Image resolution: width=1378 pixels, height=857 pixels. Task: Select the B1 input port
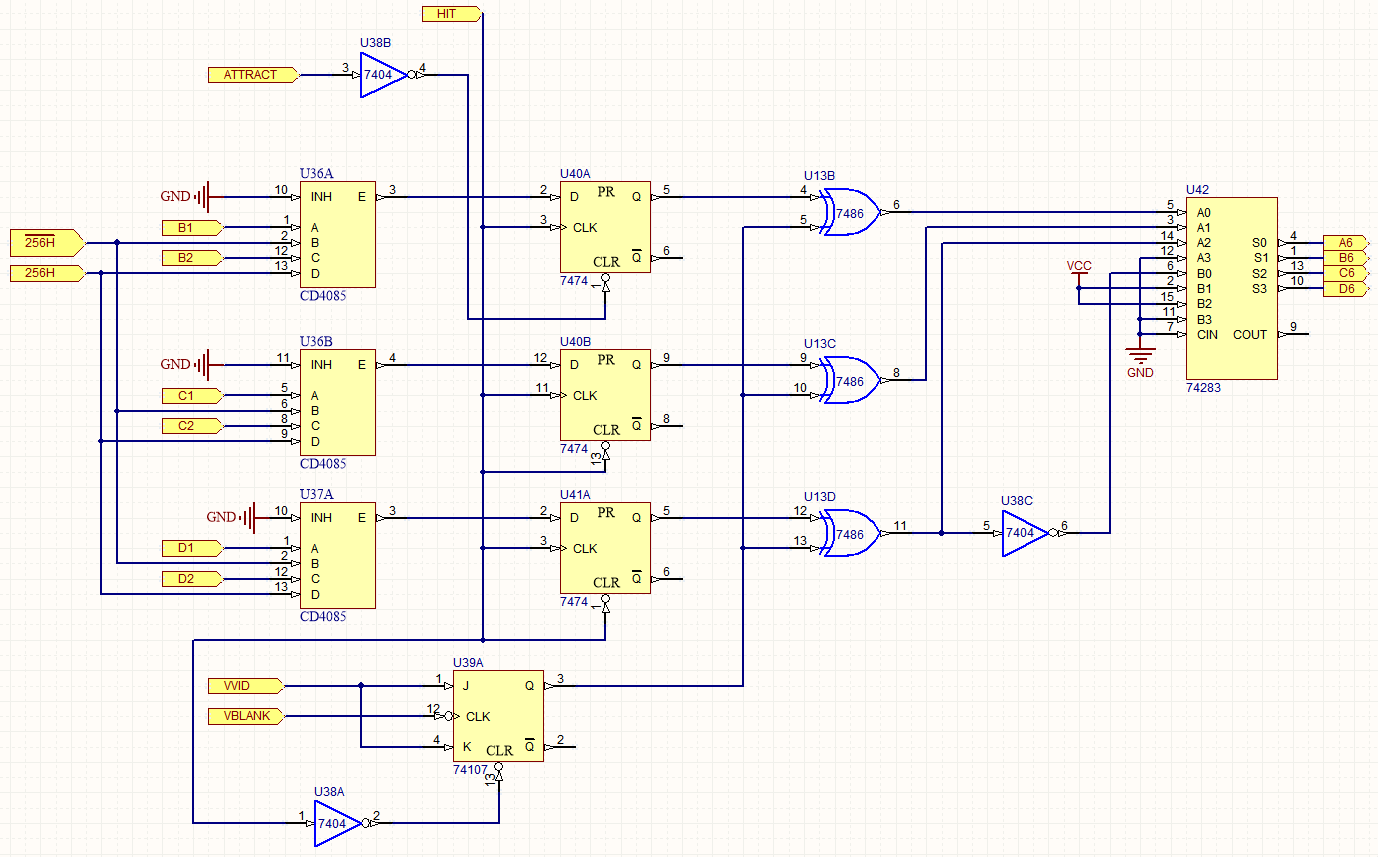pos(192,228)
